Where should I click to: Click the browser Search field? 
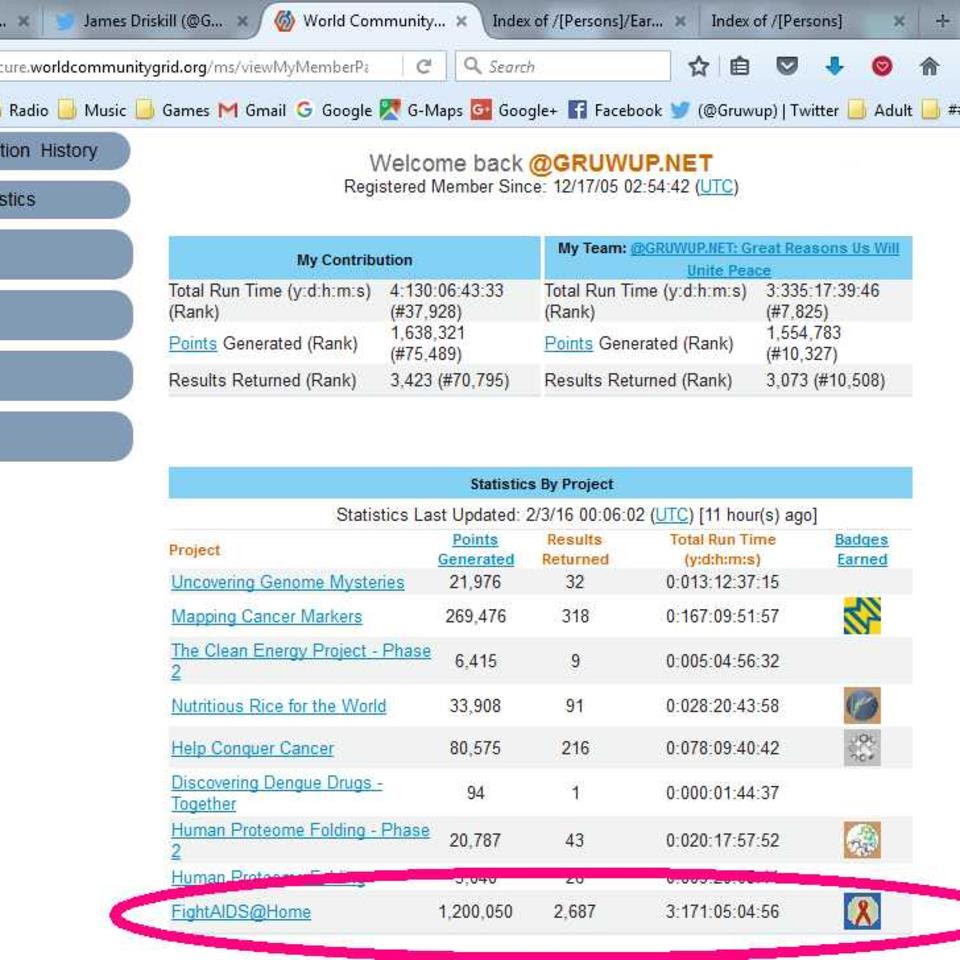[563, 66]
